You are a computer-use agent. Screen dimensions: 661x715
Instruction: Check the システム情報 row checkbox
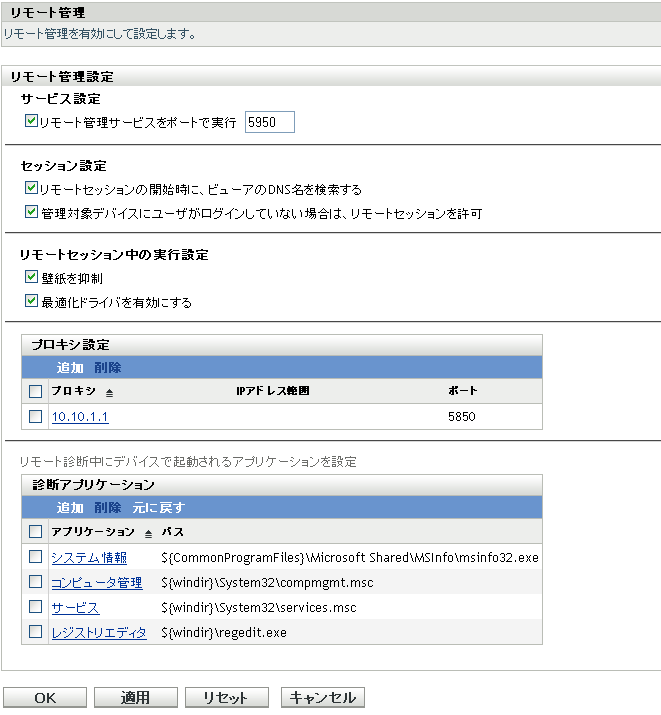point(35,556)
